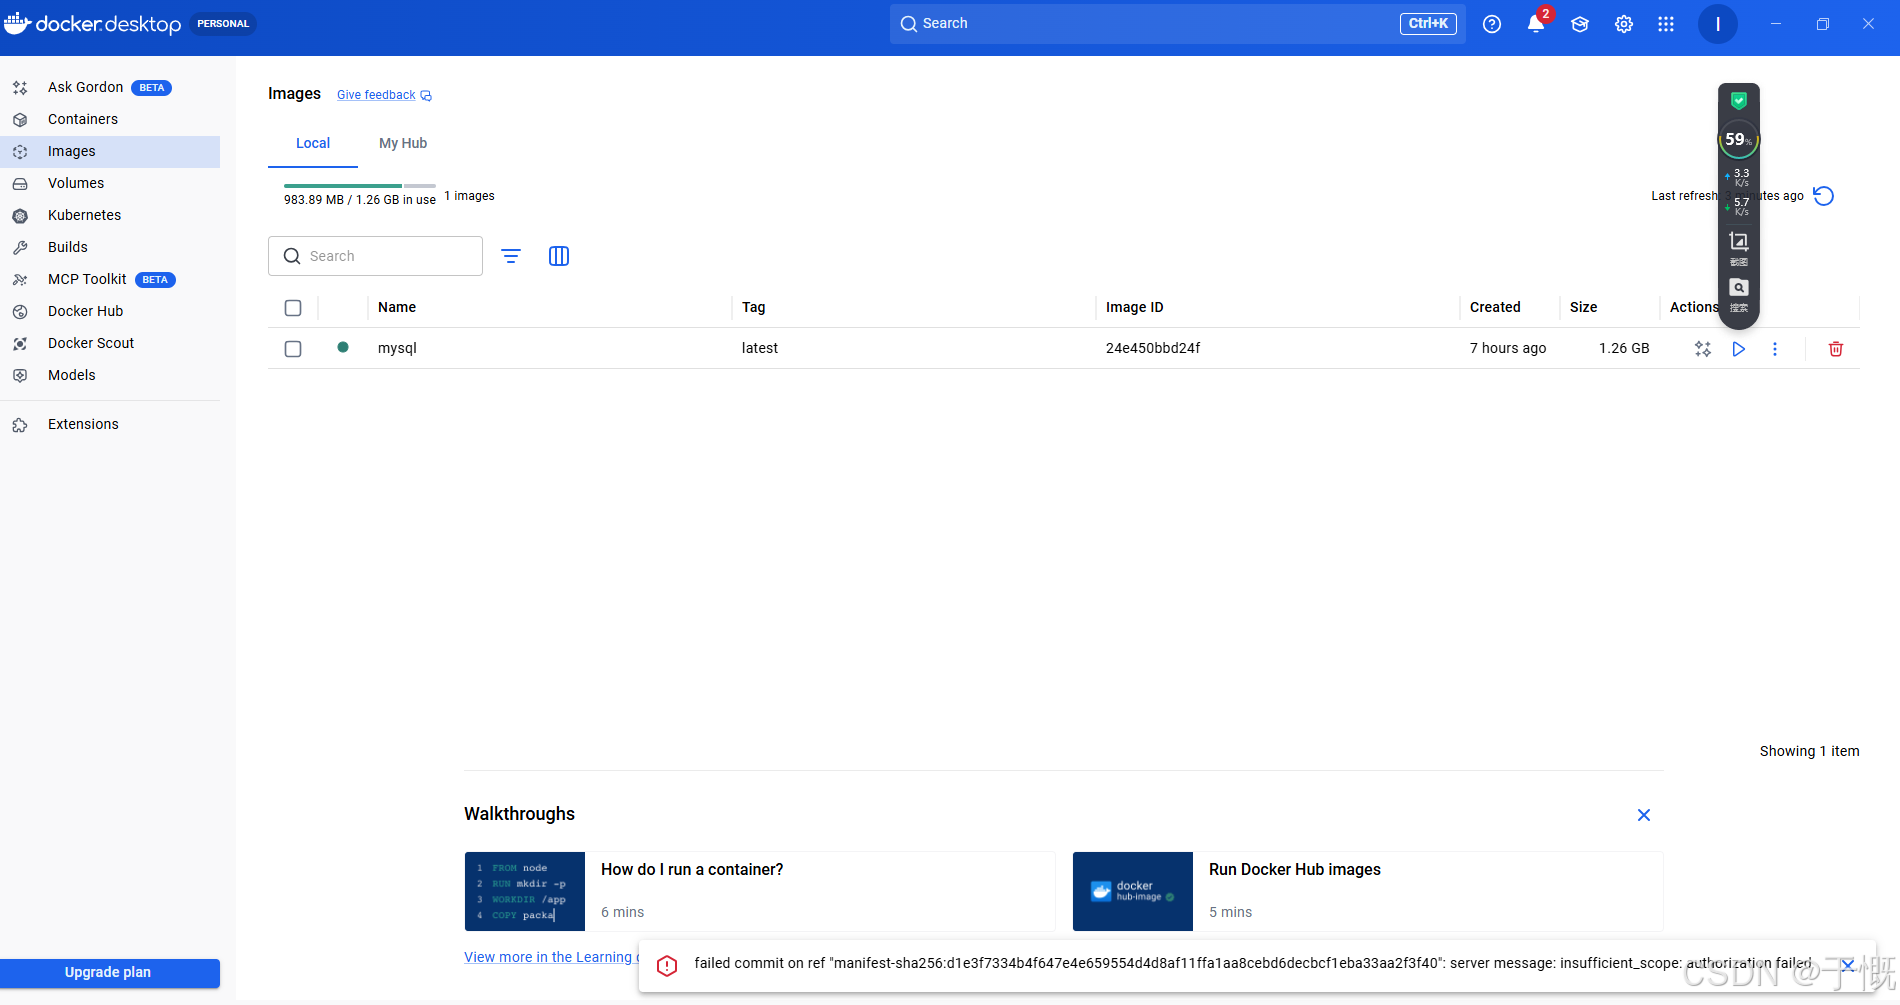Open Containers section
The image size is (1900, 1005).
point(110,119)
